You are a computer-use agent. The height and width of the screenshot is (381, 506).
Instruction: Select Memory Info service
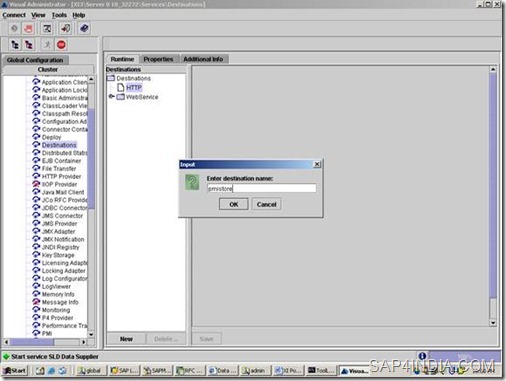58,294
